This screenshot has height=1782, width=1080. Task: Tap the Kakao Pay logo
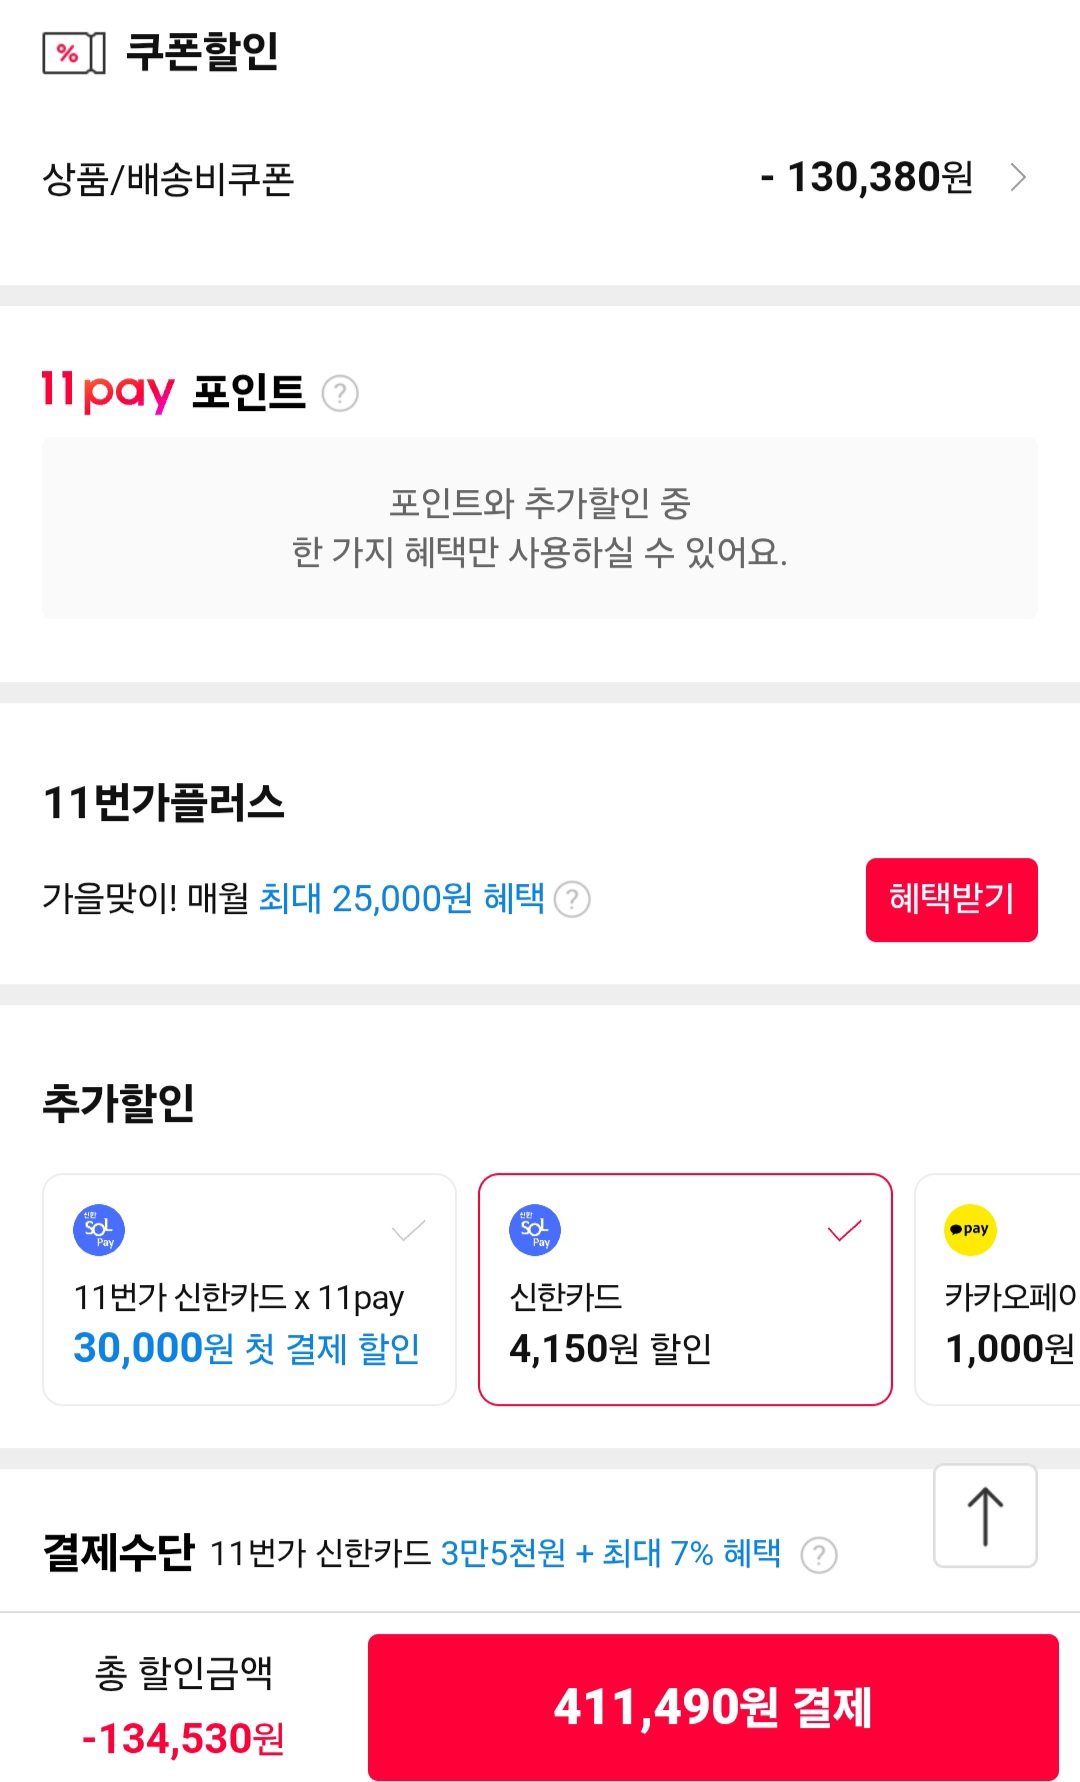[x=970, y=1230]
